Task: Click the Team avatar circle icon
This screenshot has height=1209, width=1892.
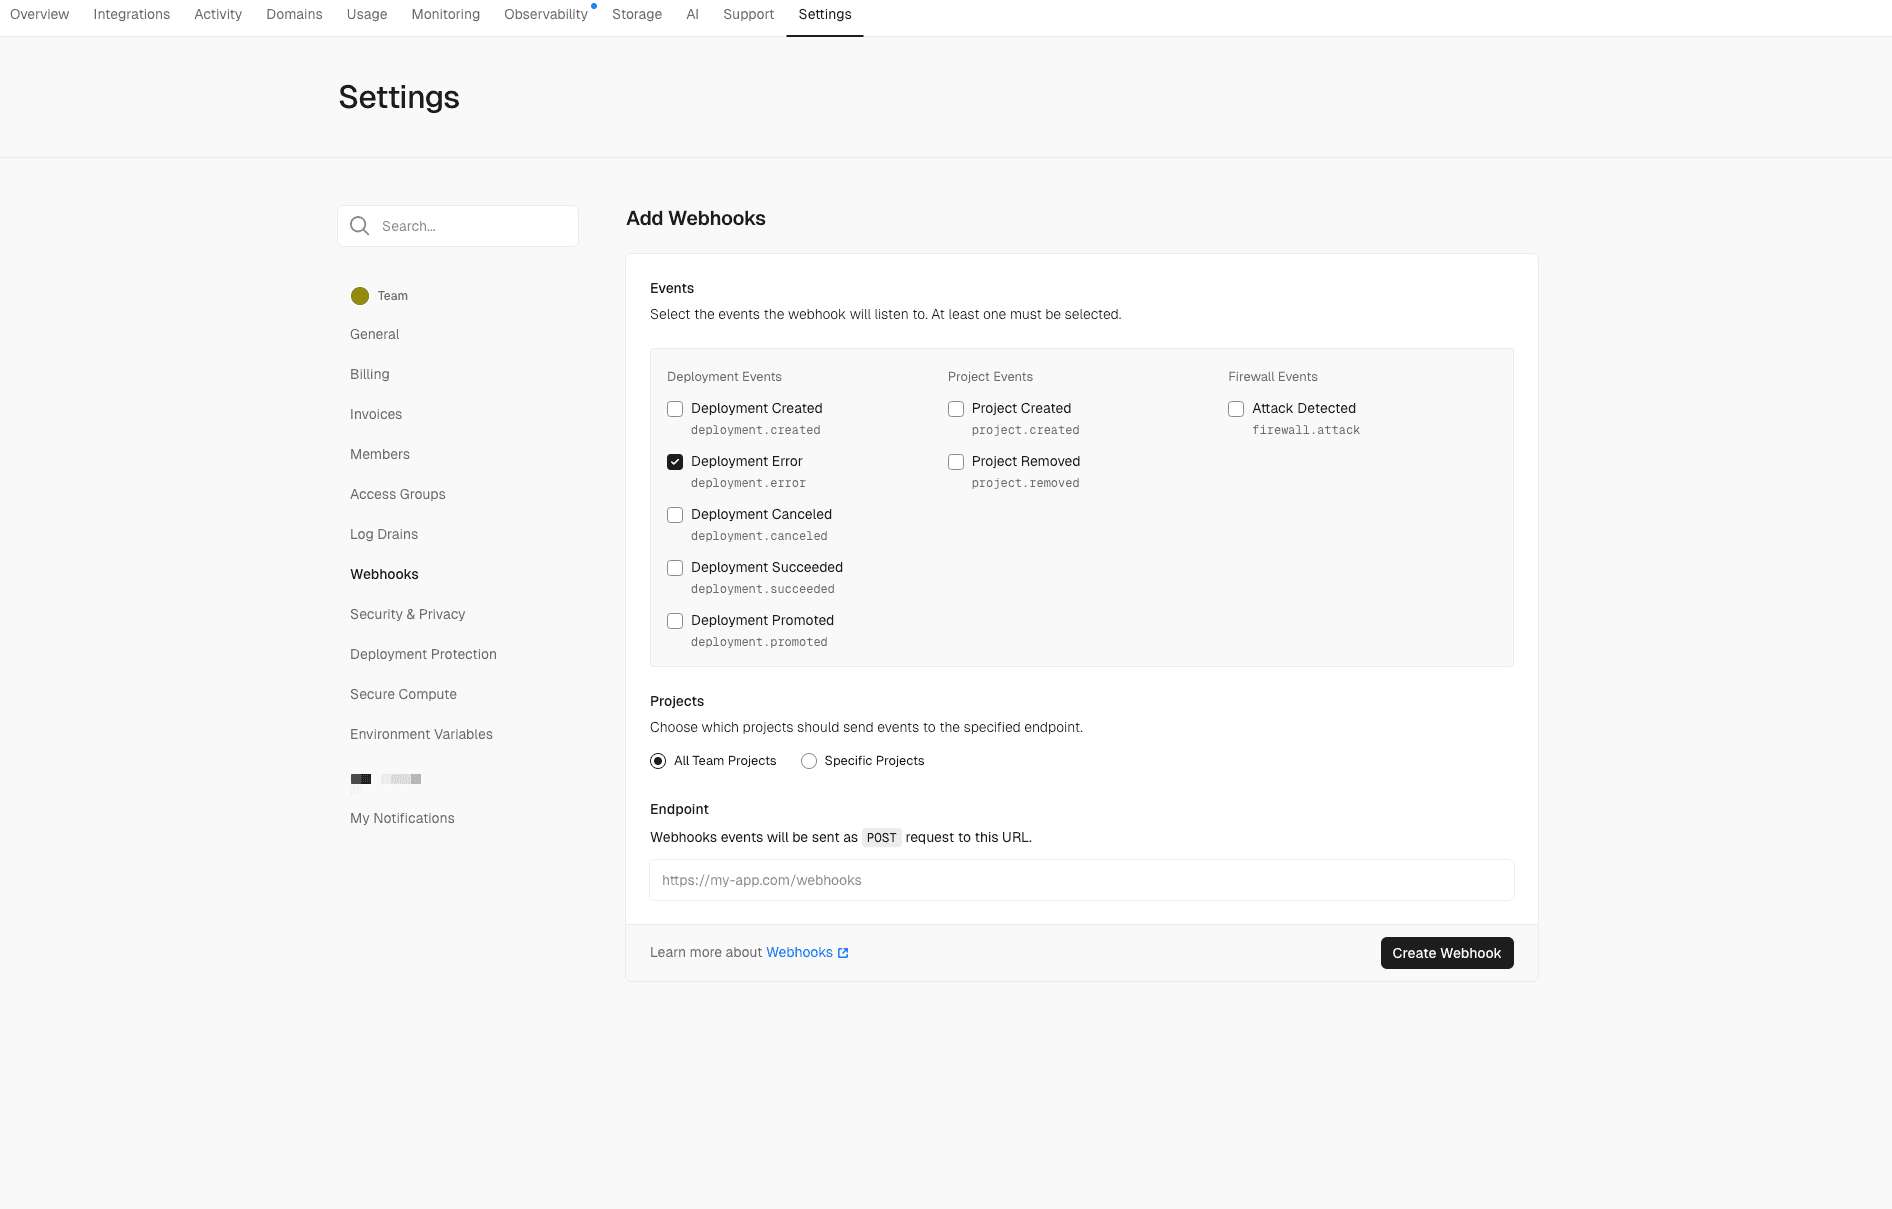Action: pyautogui.click(x=360, y=296)
